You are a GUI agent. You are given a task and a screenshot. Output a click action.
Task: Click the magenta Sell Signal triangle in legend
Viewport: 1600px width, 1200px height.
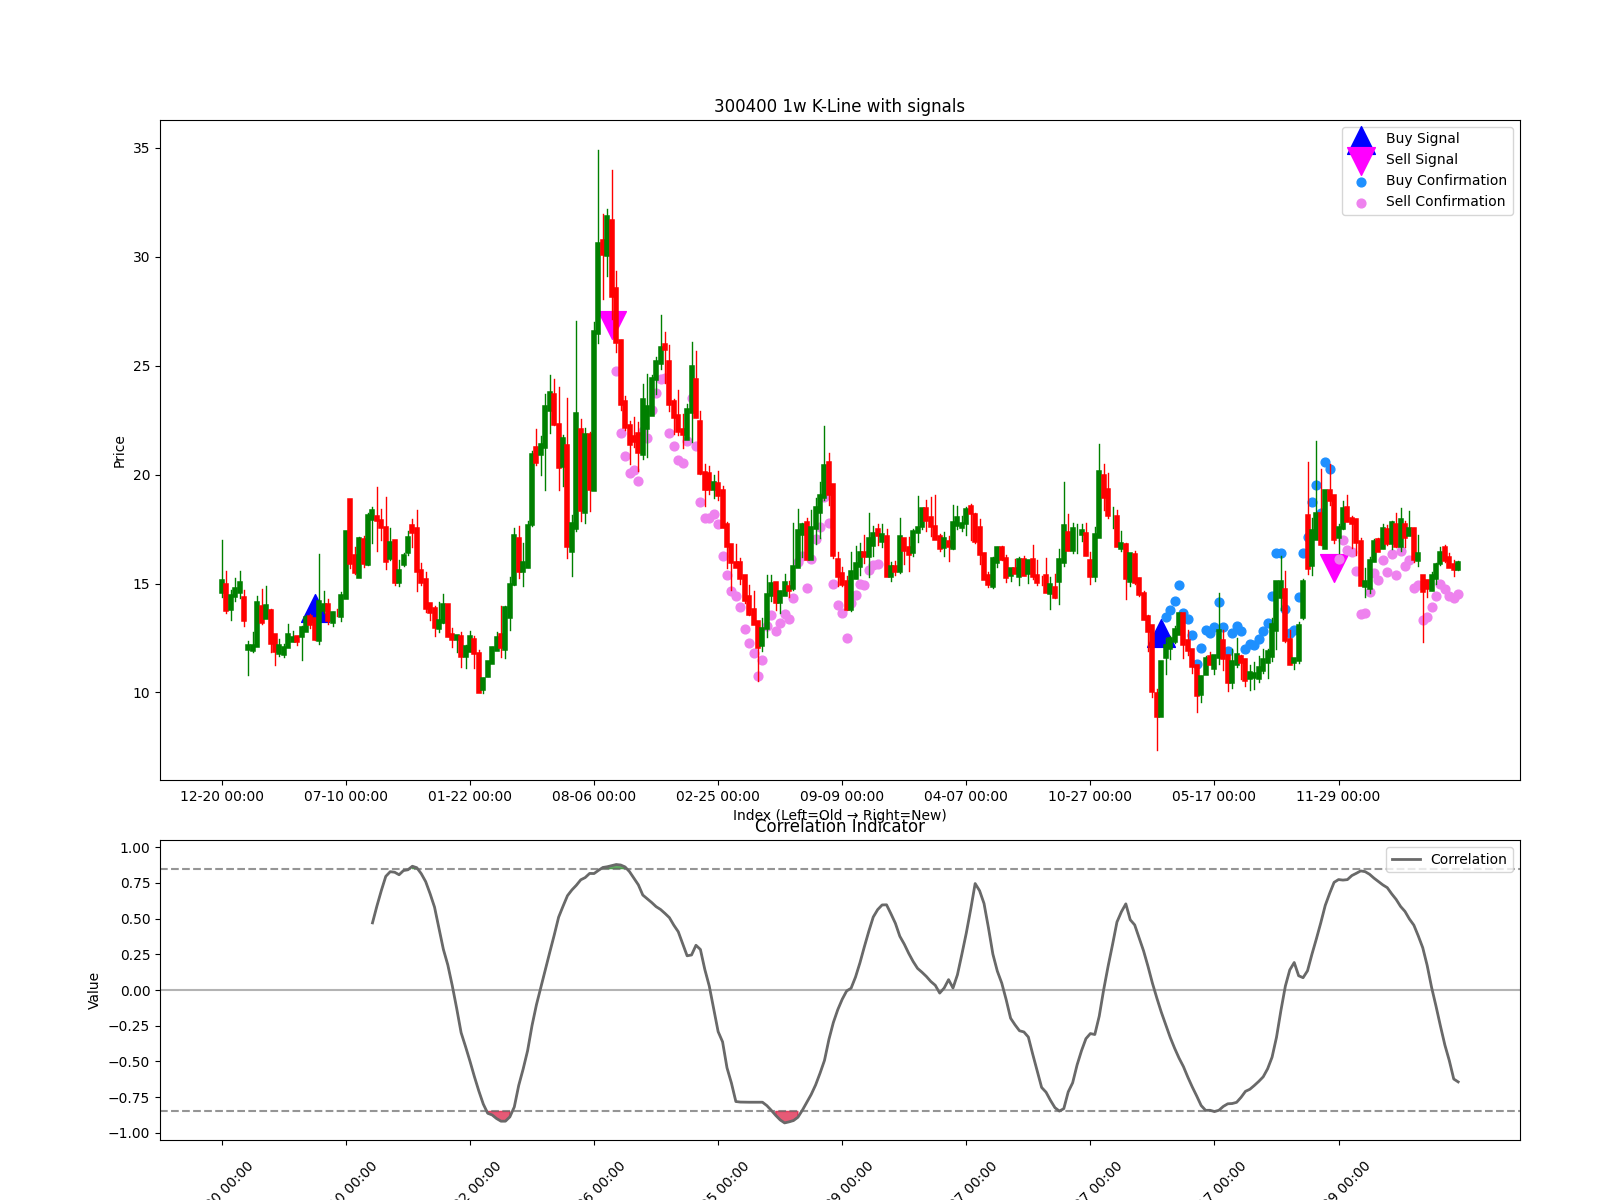[x=1361, y=160]
